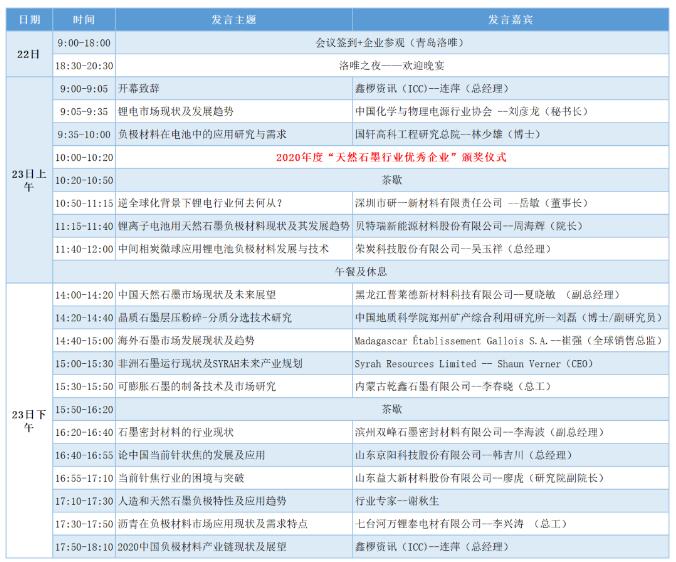This screenshot has width=676, height=562.
Task: Click the 11:15-11:40 time cell
Action: [x=84, y=226]
